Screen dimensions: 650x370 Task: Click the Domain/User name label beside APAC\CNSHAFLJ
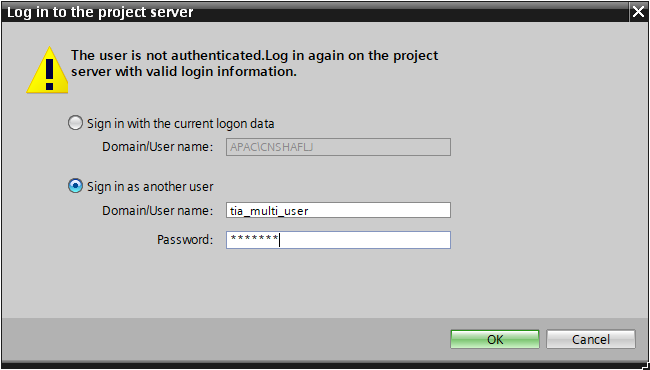(x=158, y=147)
